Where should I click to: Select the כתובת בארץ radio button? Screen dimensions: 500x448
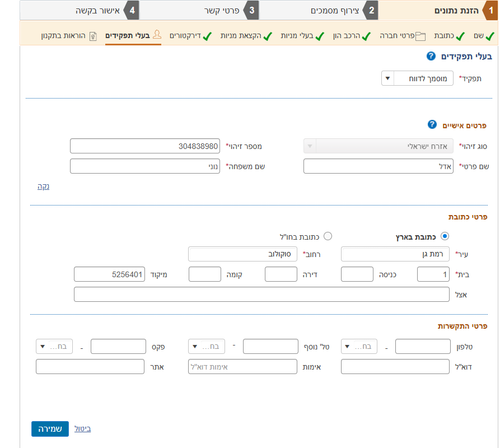click(445, 236)
